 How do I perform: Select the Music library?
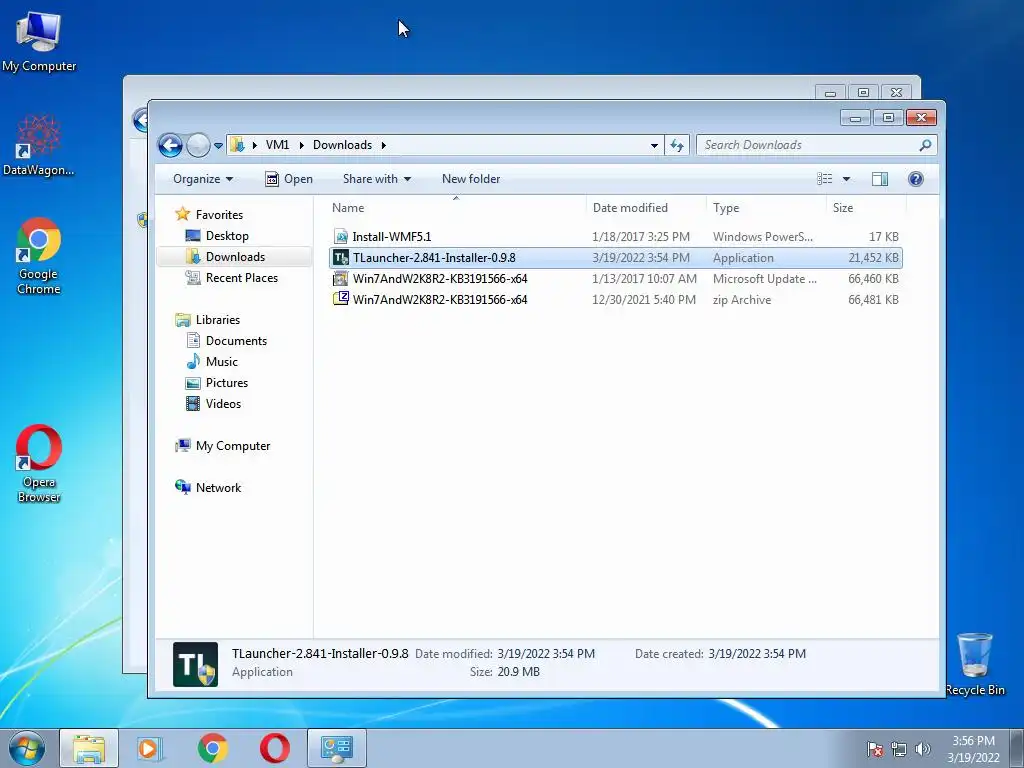(221, 361)
